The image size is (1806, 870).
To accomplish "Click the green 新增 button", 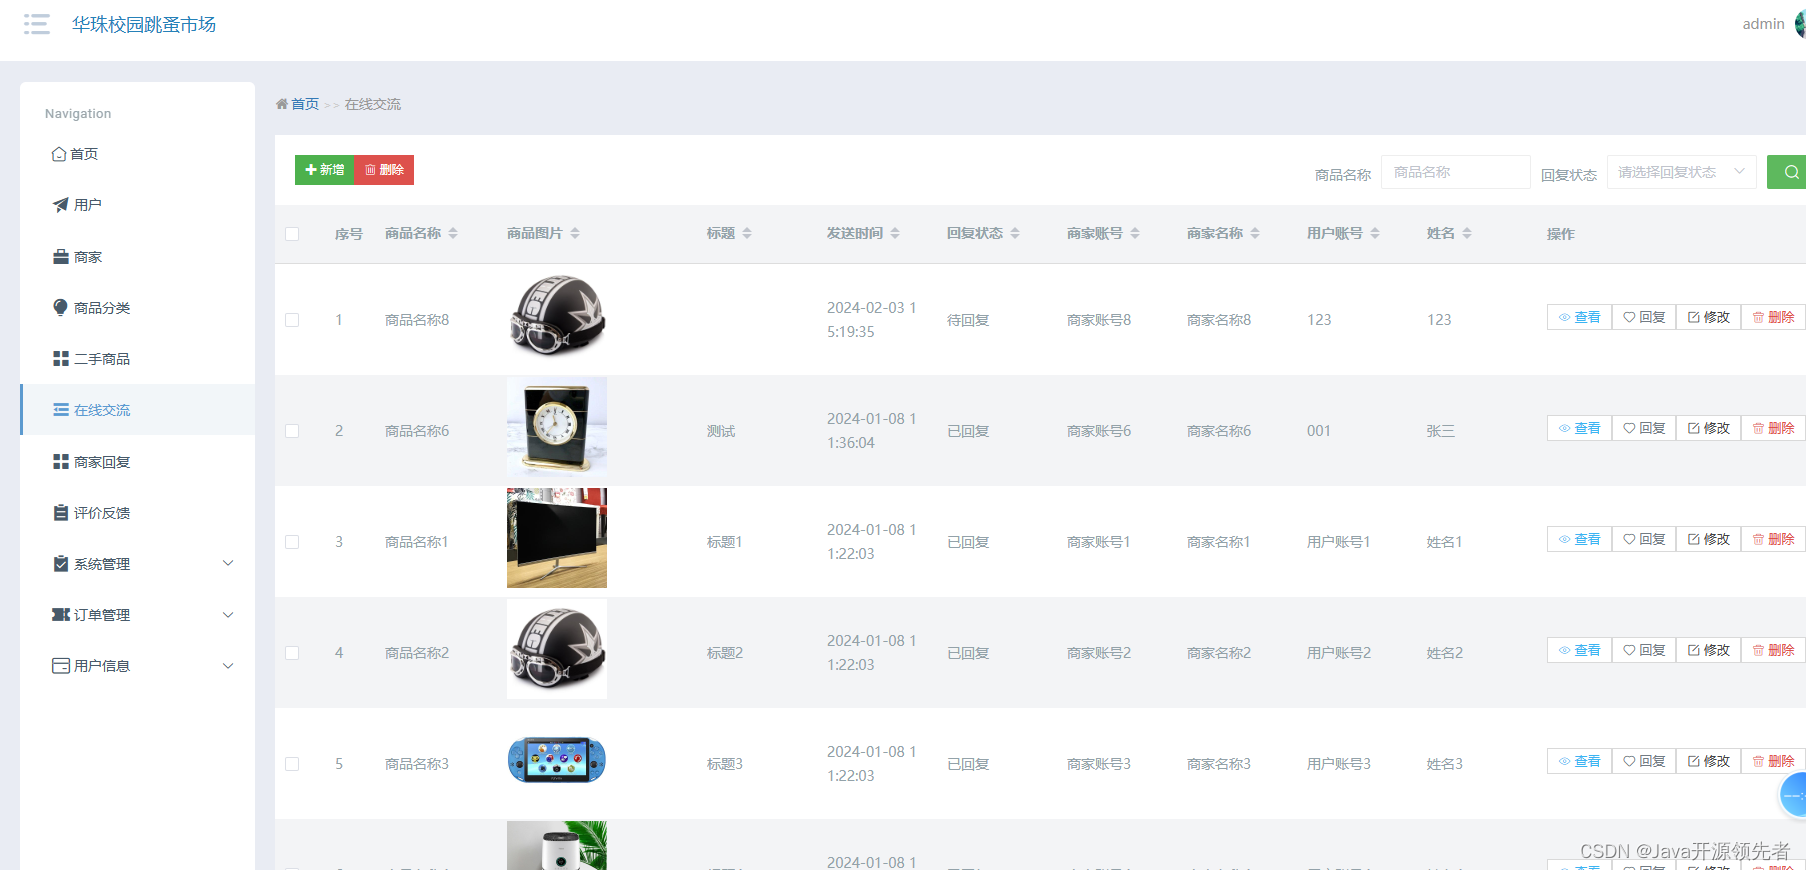I will pos(324,170).
